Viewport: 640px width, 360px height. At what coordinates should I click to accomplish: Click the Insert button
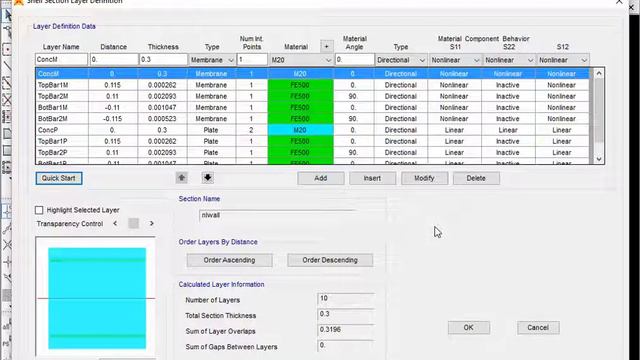coord(372,178)
